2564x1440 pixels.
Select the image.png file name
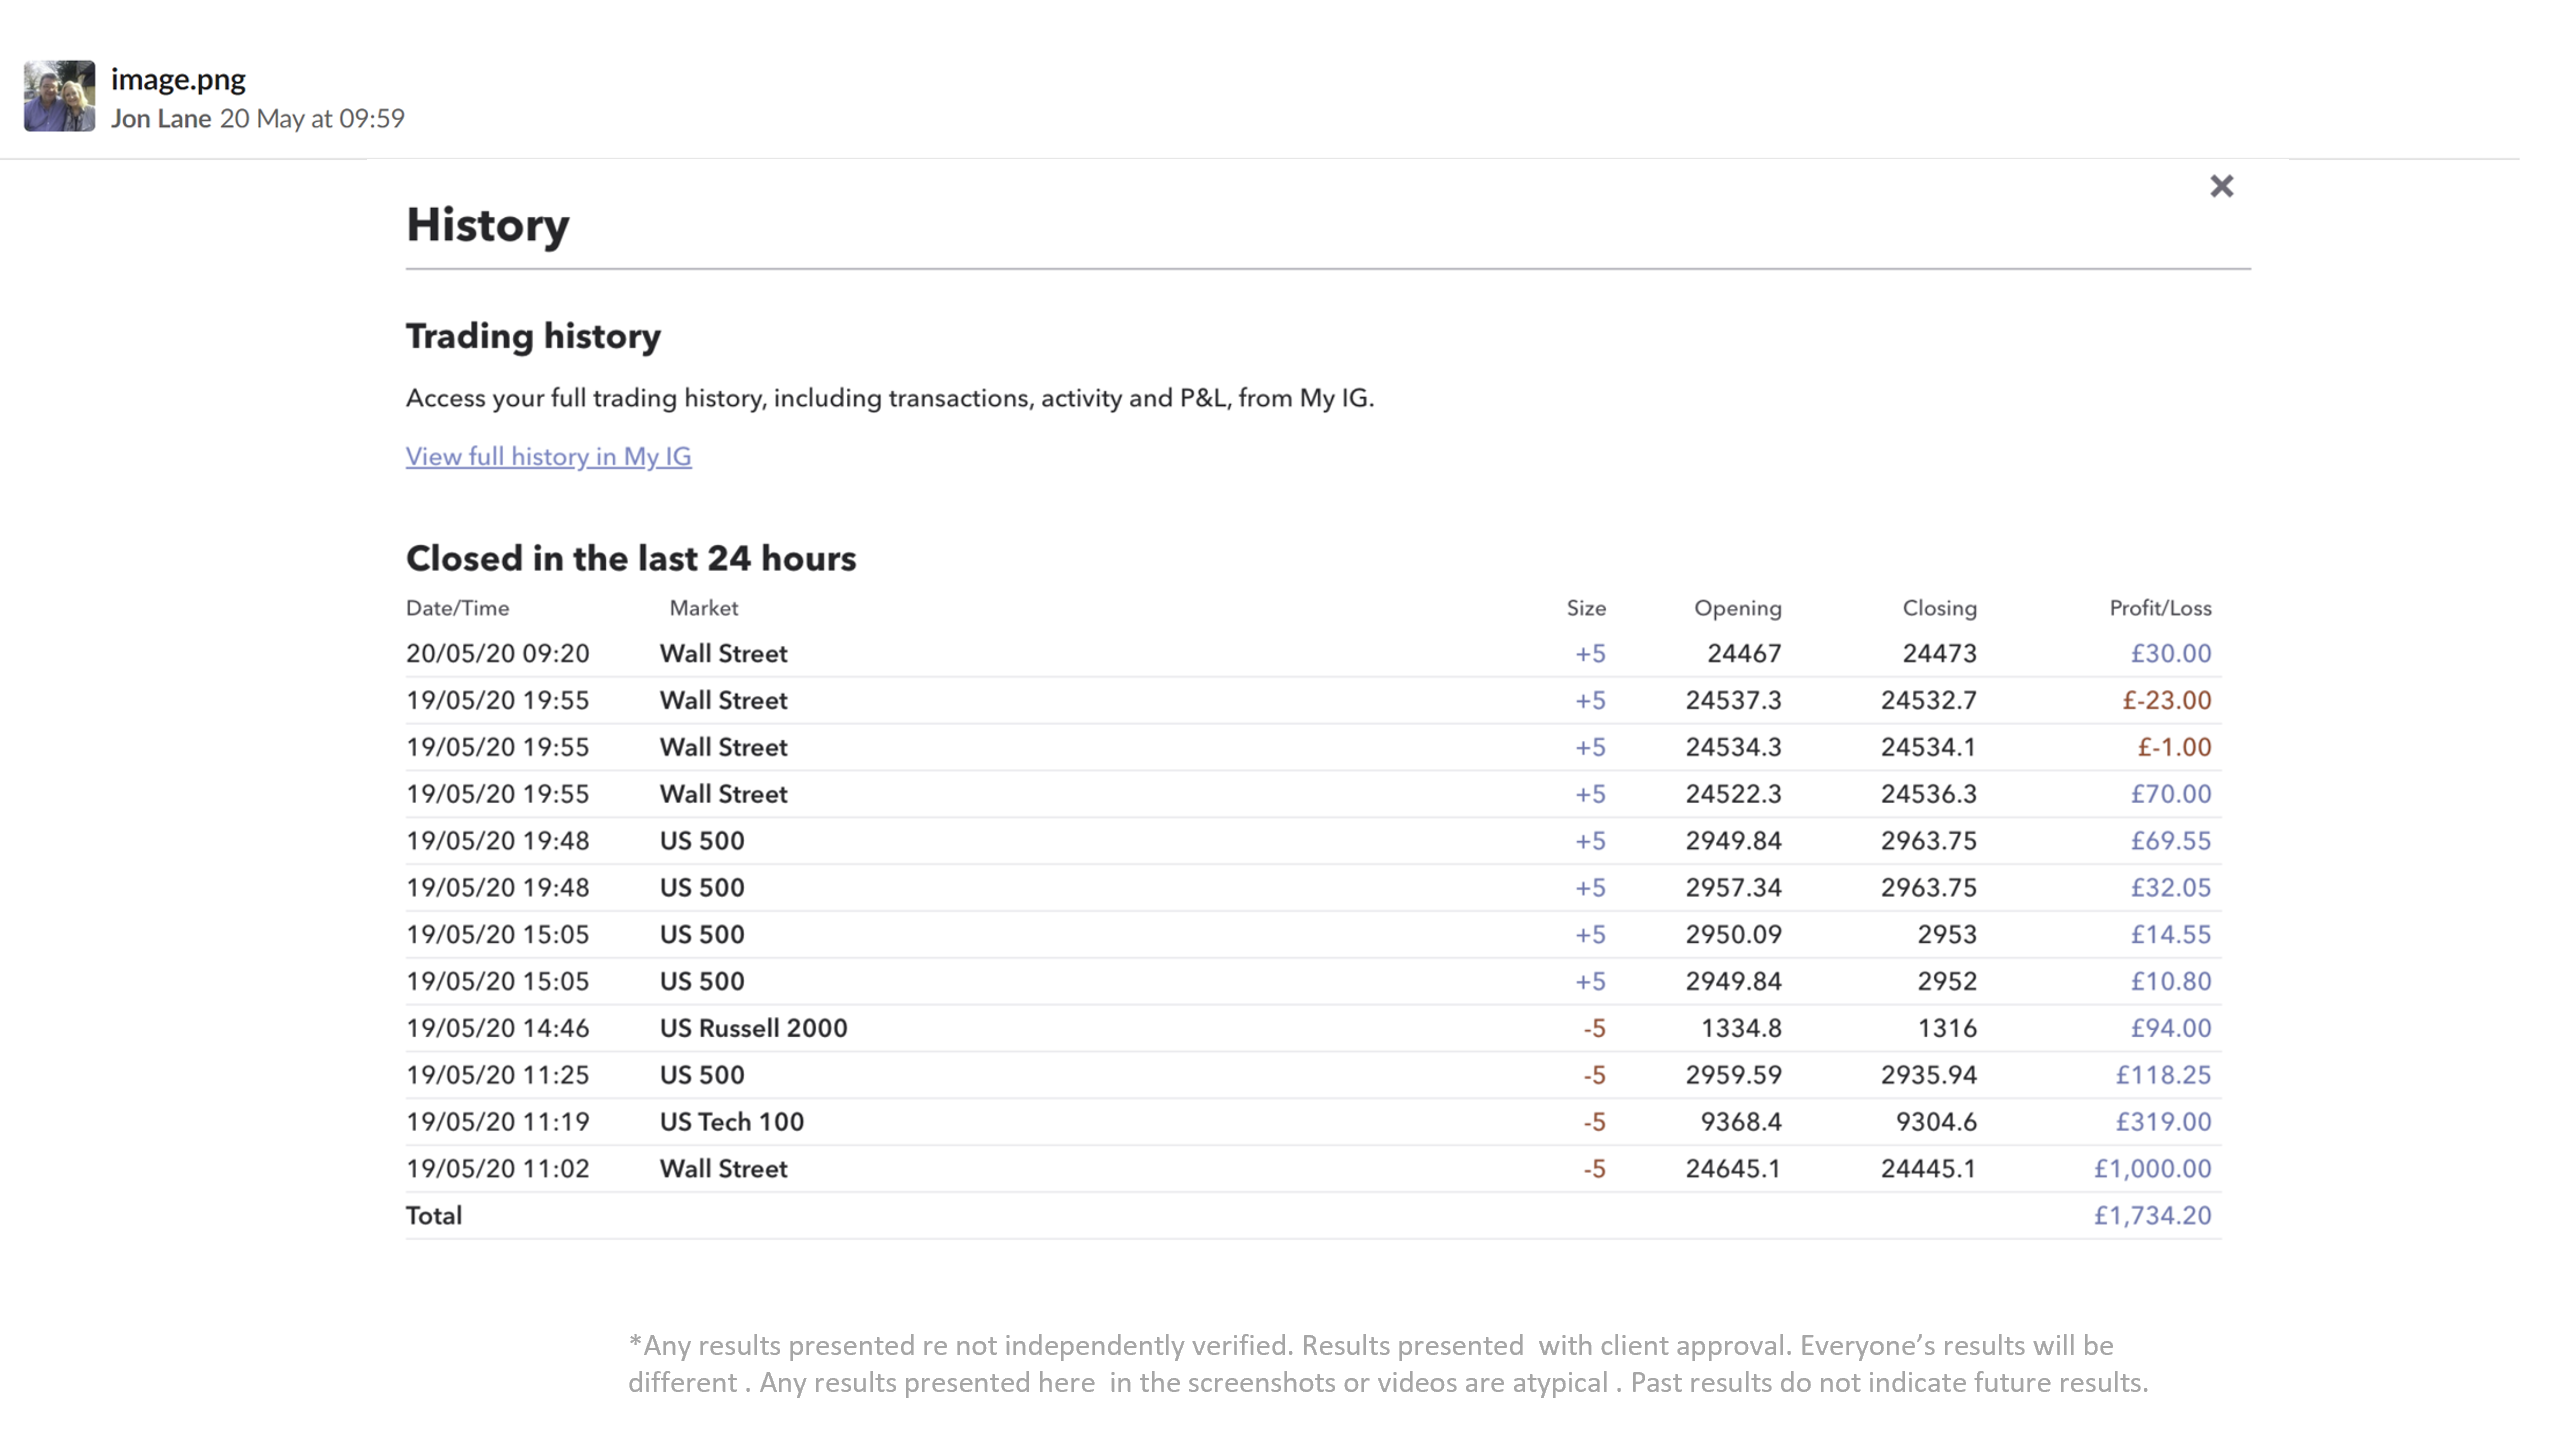click(x=178, y=79)
